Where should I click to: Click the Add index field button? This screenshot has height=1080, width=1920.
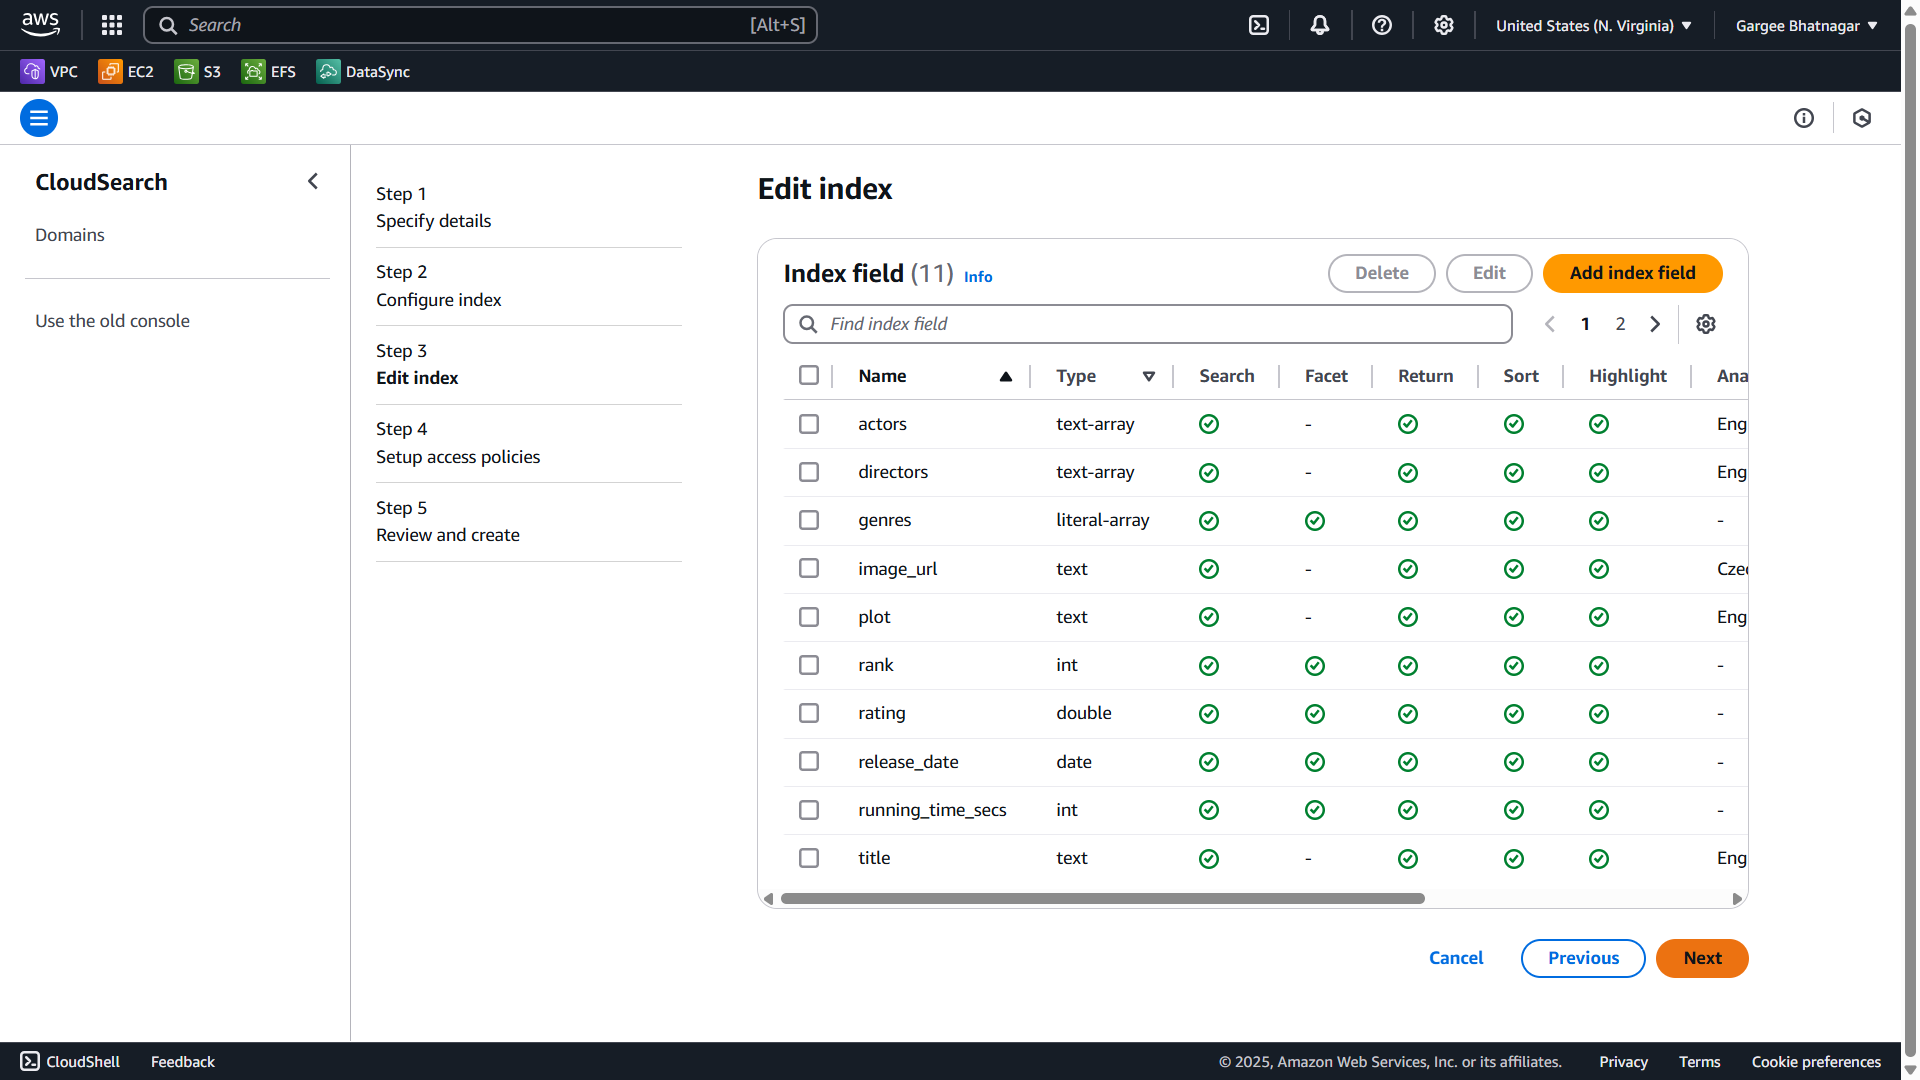[1632, 273]
